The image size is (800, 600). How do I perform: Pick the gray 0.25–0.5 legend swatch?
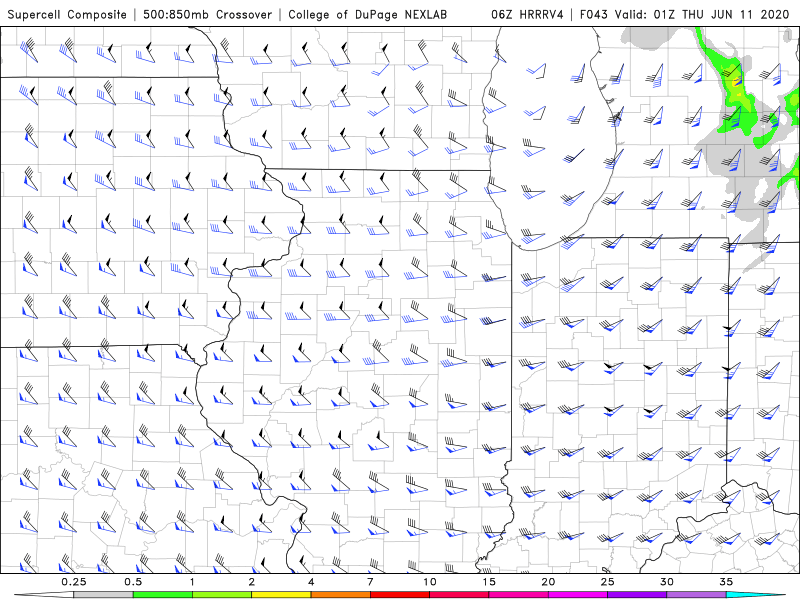click(104, 595)
